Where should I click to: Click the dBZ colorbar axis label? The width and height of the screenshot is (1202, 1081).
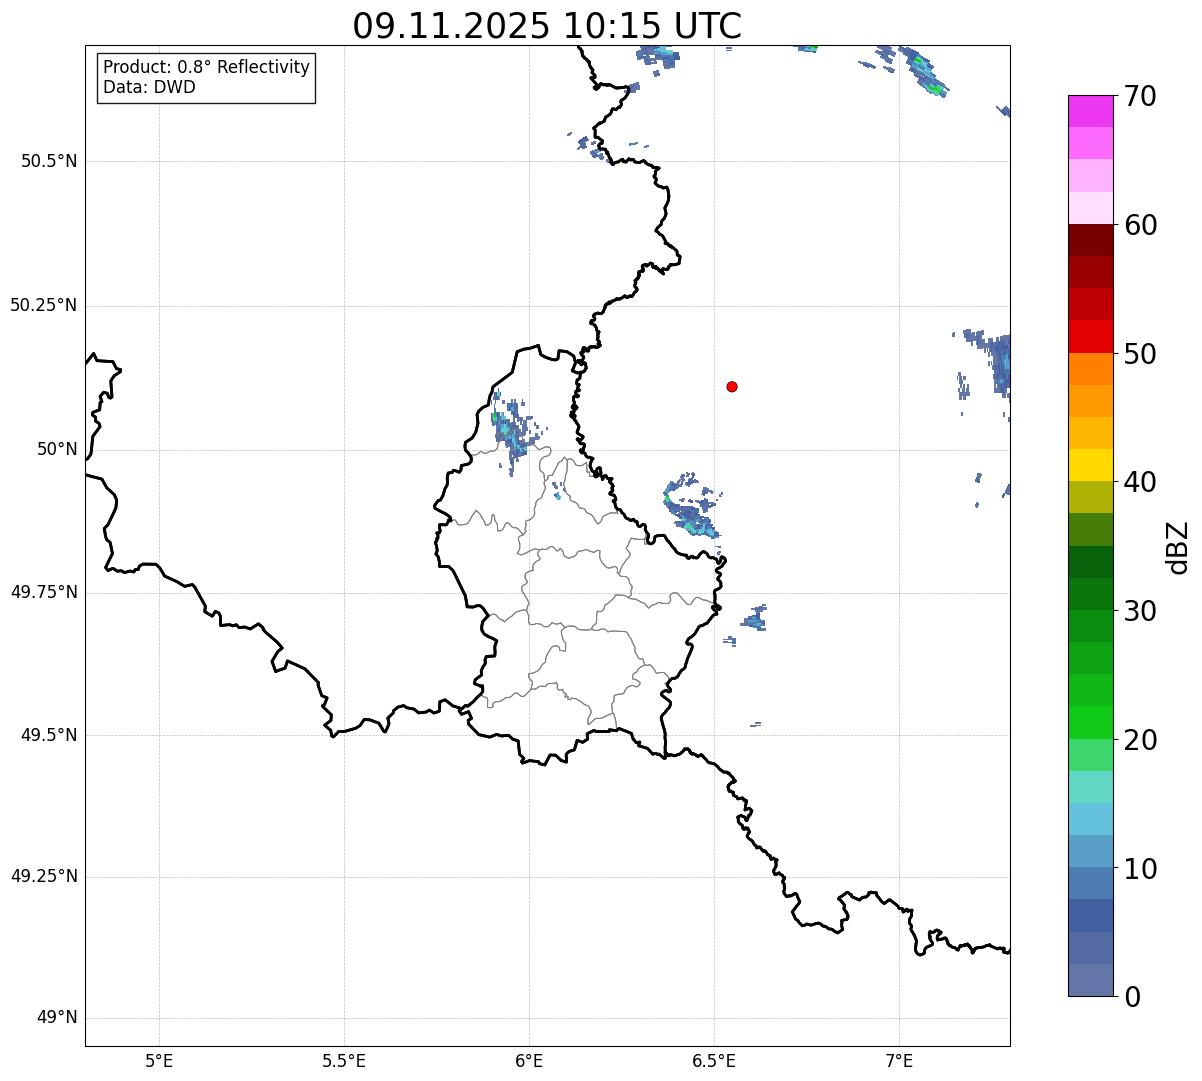click(x=1178, y=547)
